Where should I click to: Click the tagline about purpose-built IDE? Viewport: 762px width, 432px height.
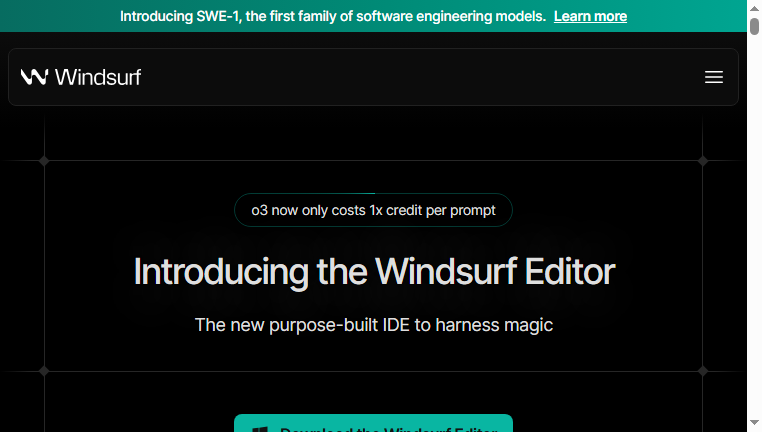pyautogui.click(x=374, y=325)
